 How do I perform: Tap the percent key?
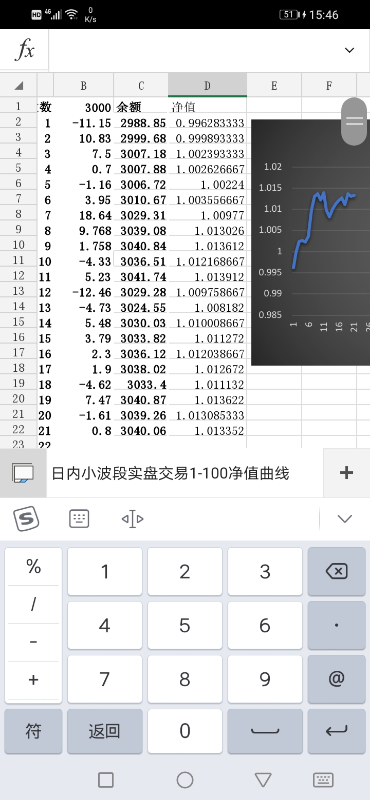click(x=34, y=566)
